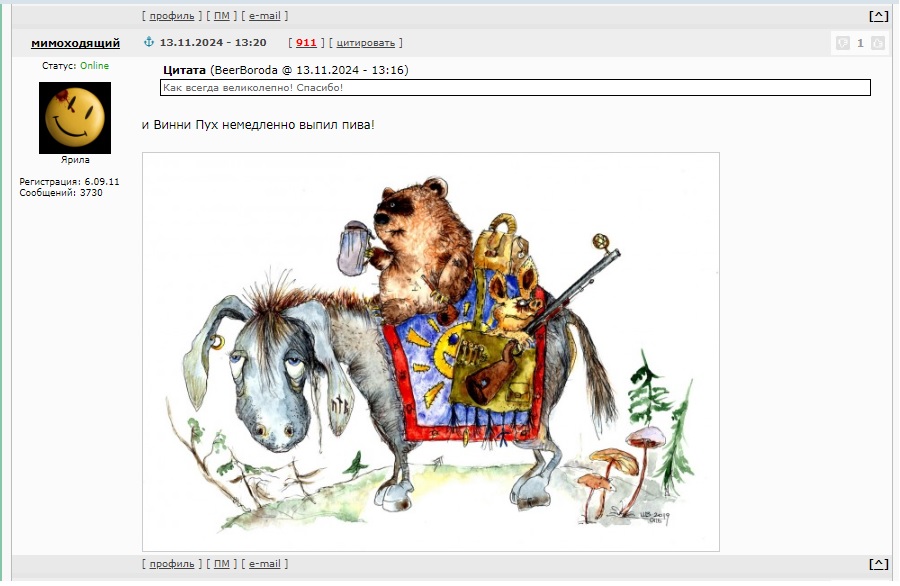
Task: Open post number 911 link
Action: [x=306, y=42]
